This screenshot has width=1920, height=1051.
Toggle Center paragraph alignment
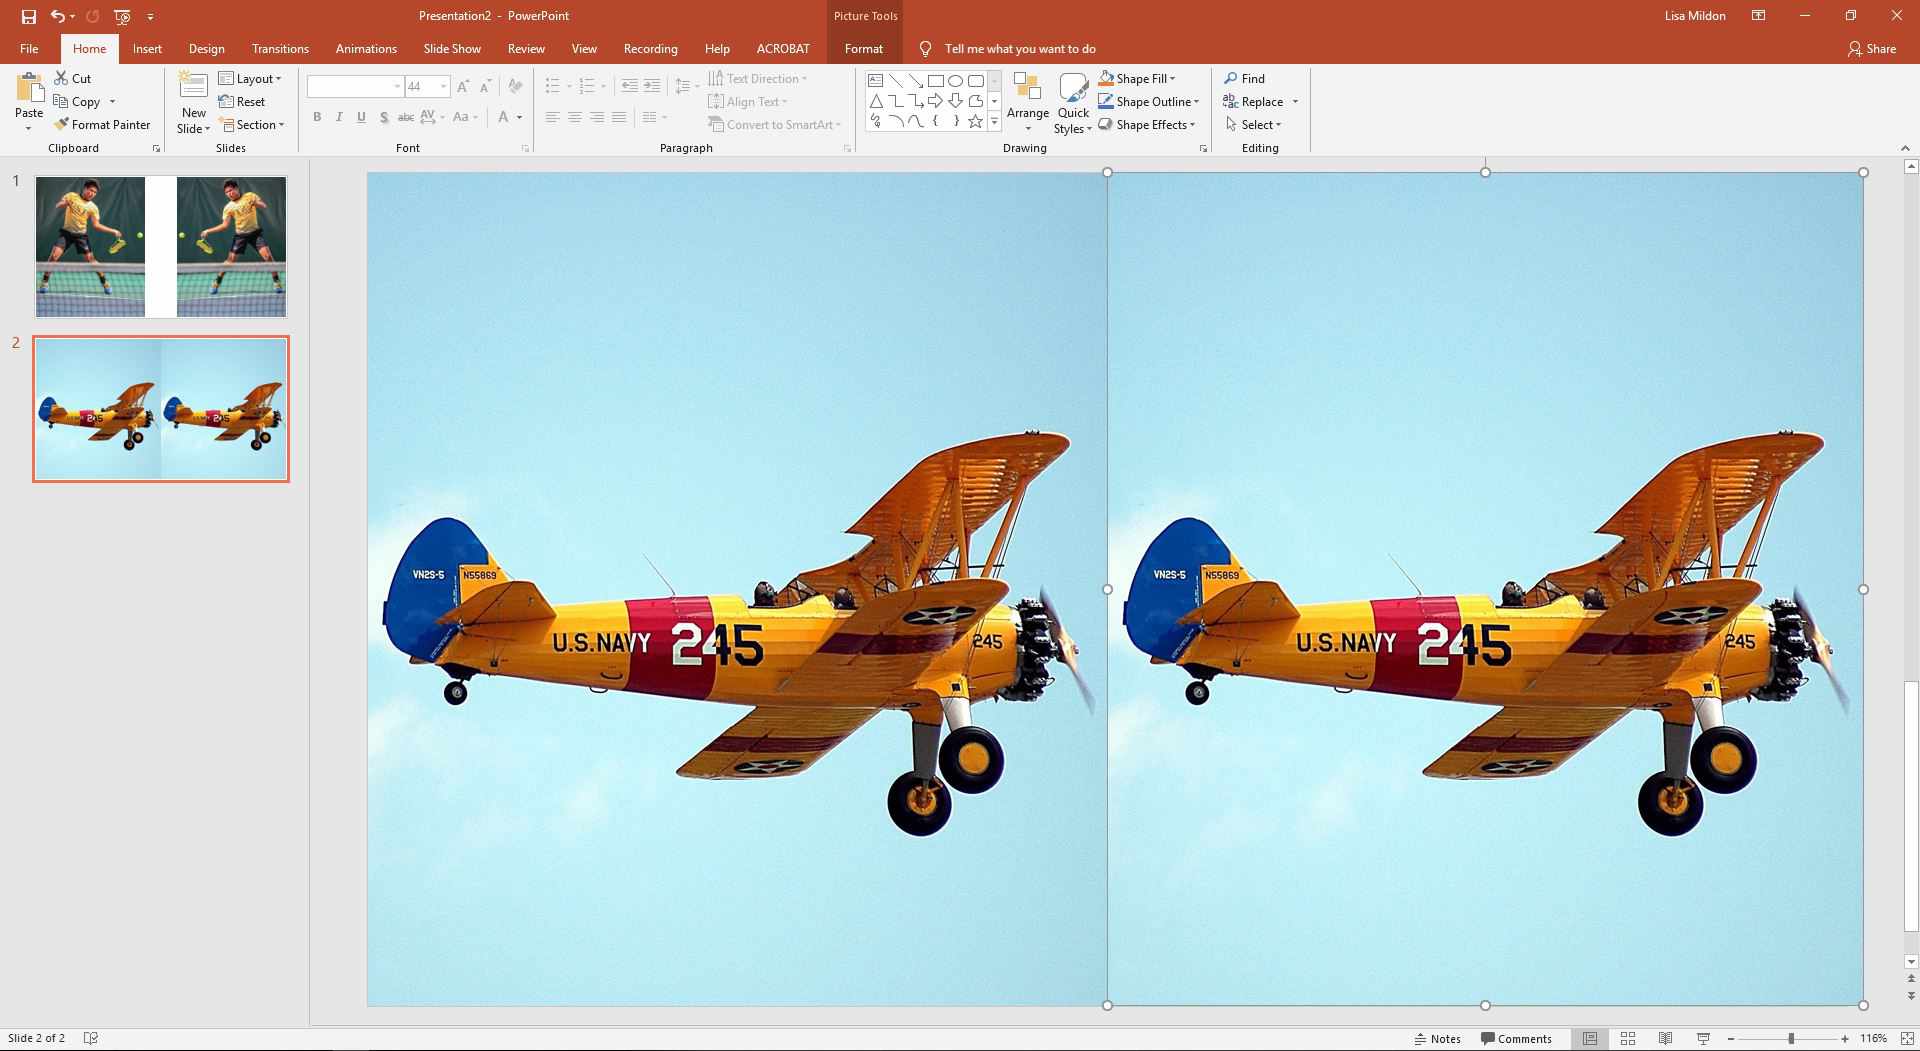575,117
